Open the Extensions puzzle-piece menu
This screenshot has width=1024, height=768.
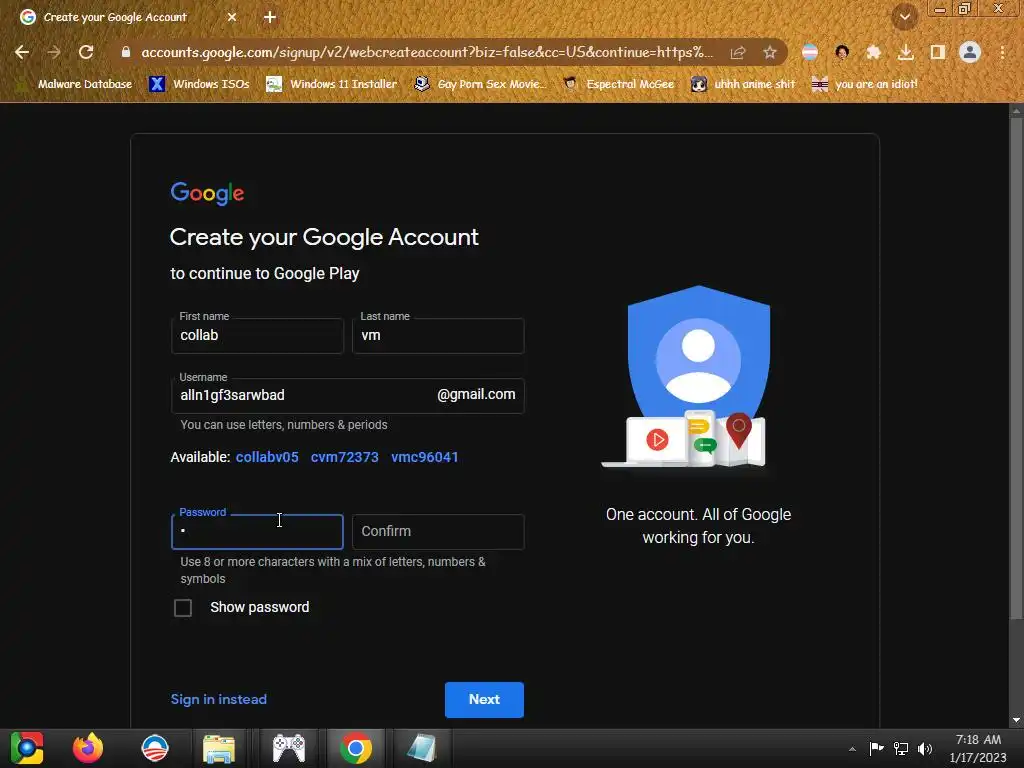[874, 52]
